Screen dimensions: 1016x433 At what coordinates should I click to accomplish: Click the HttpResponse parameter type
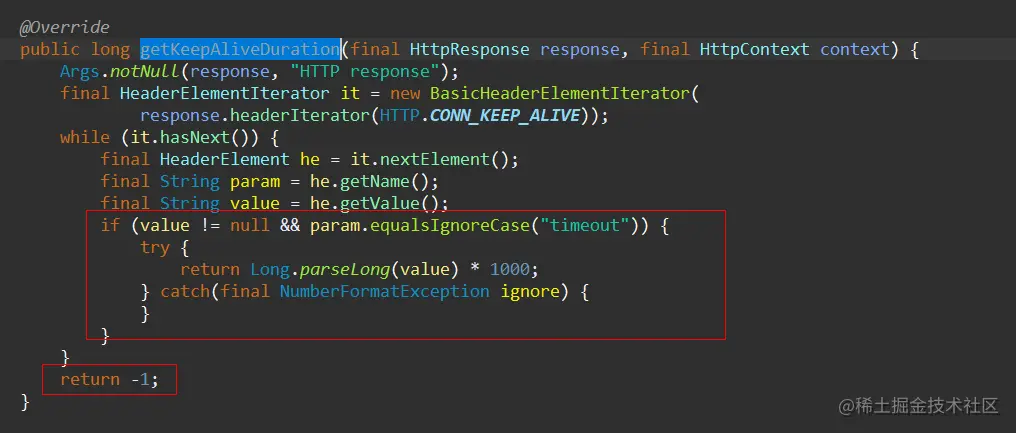(470, 49)
